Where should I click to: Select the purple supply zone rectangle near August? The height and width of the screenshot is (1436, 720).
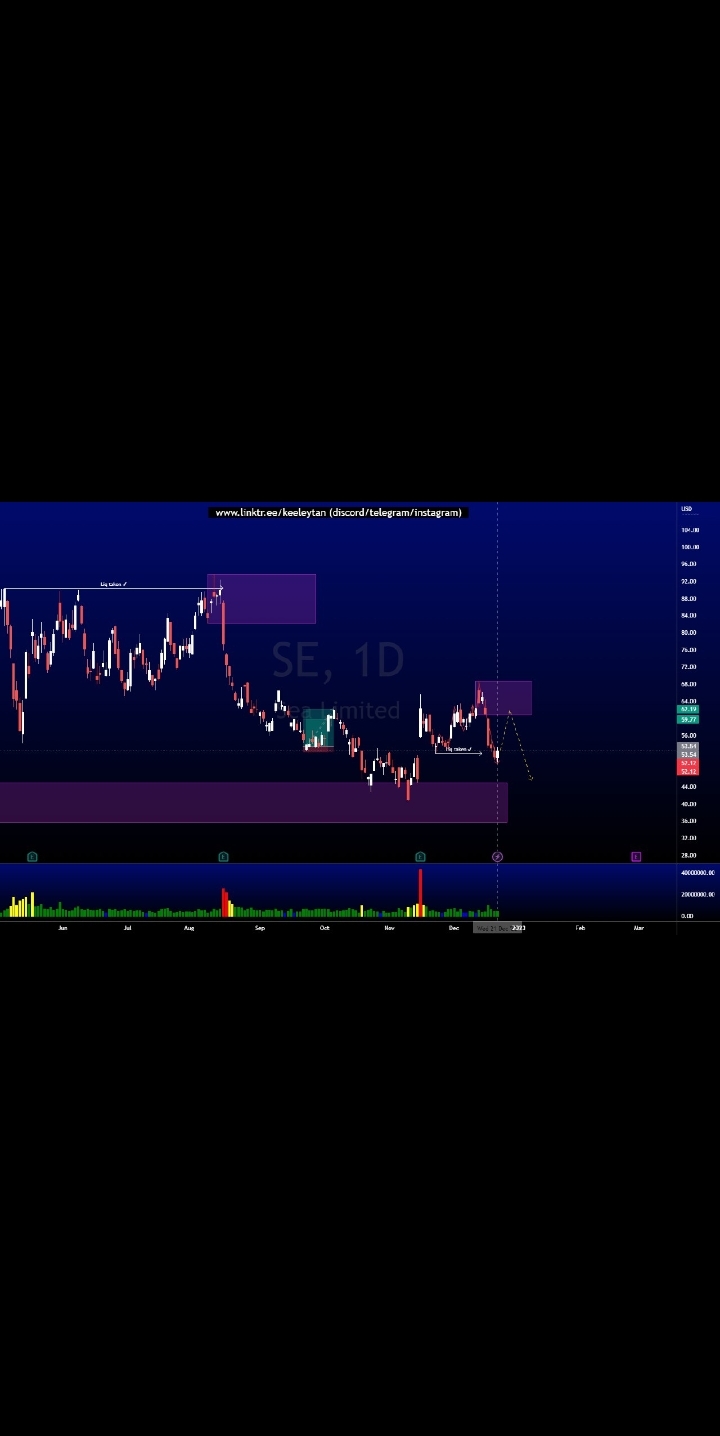tap(261, 598)
